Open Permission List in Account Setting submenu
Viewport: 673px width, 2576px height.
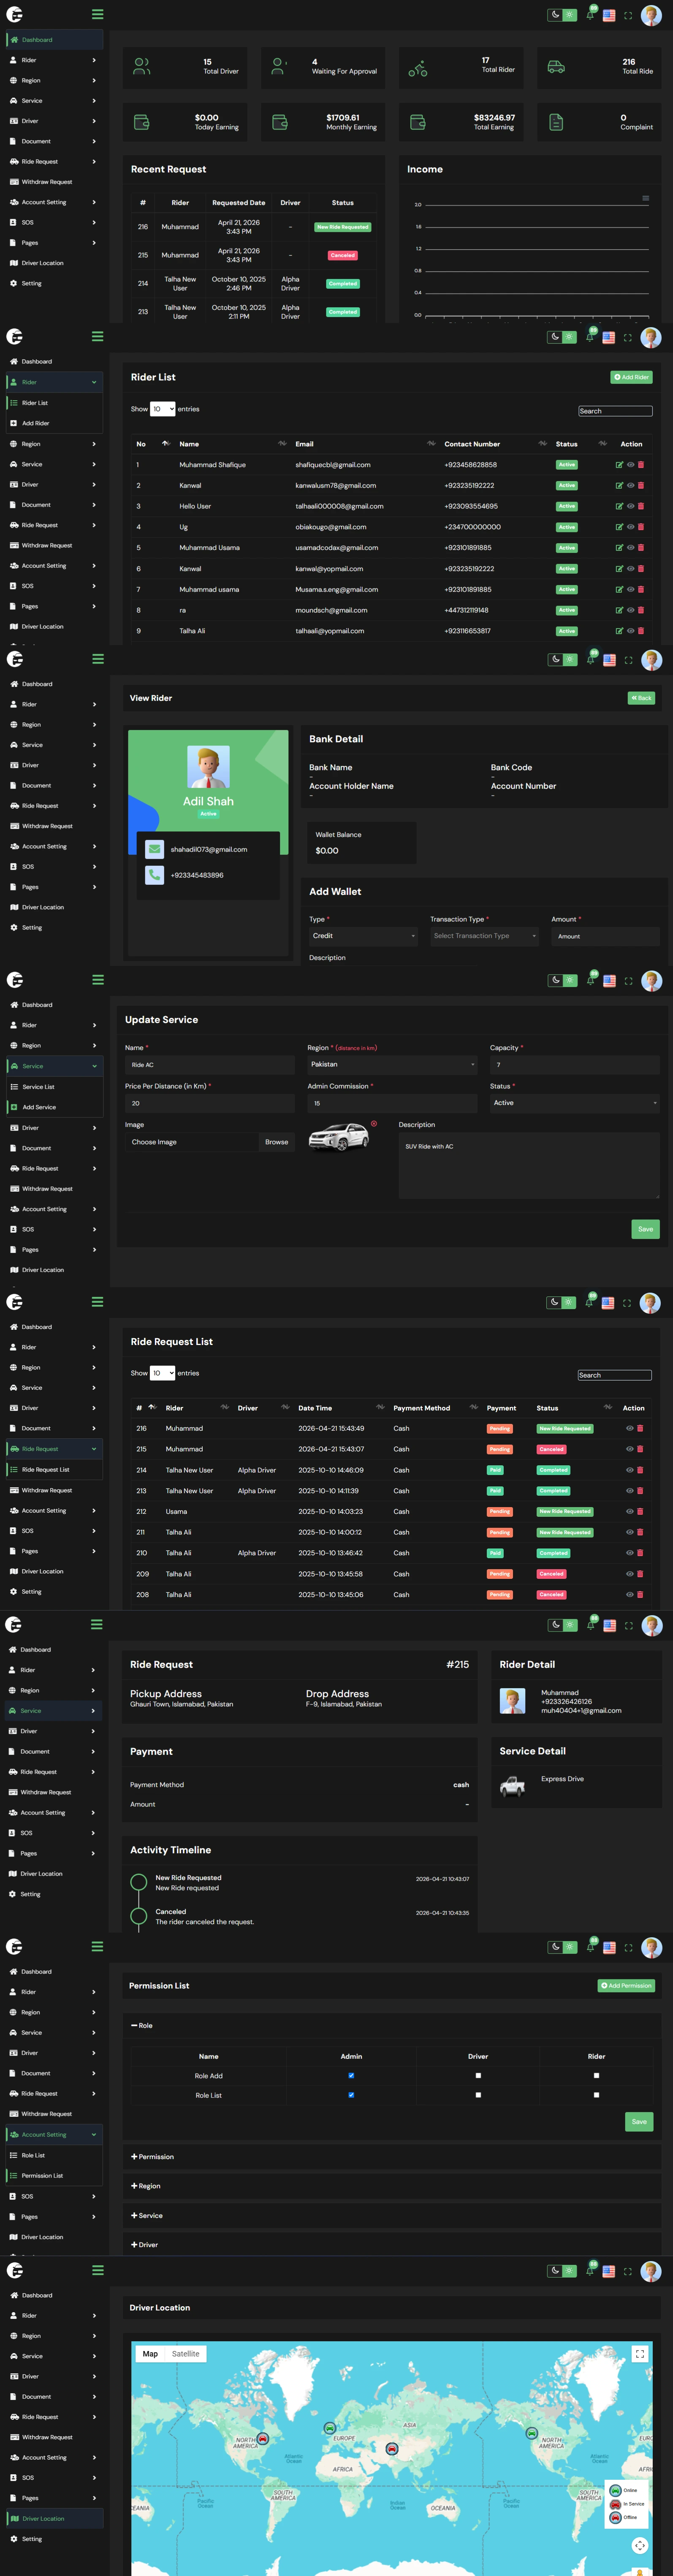[42, 2175]
